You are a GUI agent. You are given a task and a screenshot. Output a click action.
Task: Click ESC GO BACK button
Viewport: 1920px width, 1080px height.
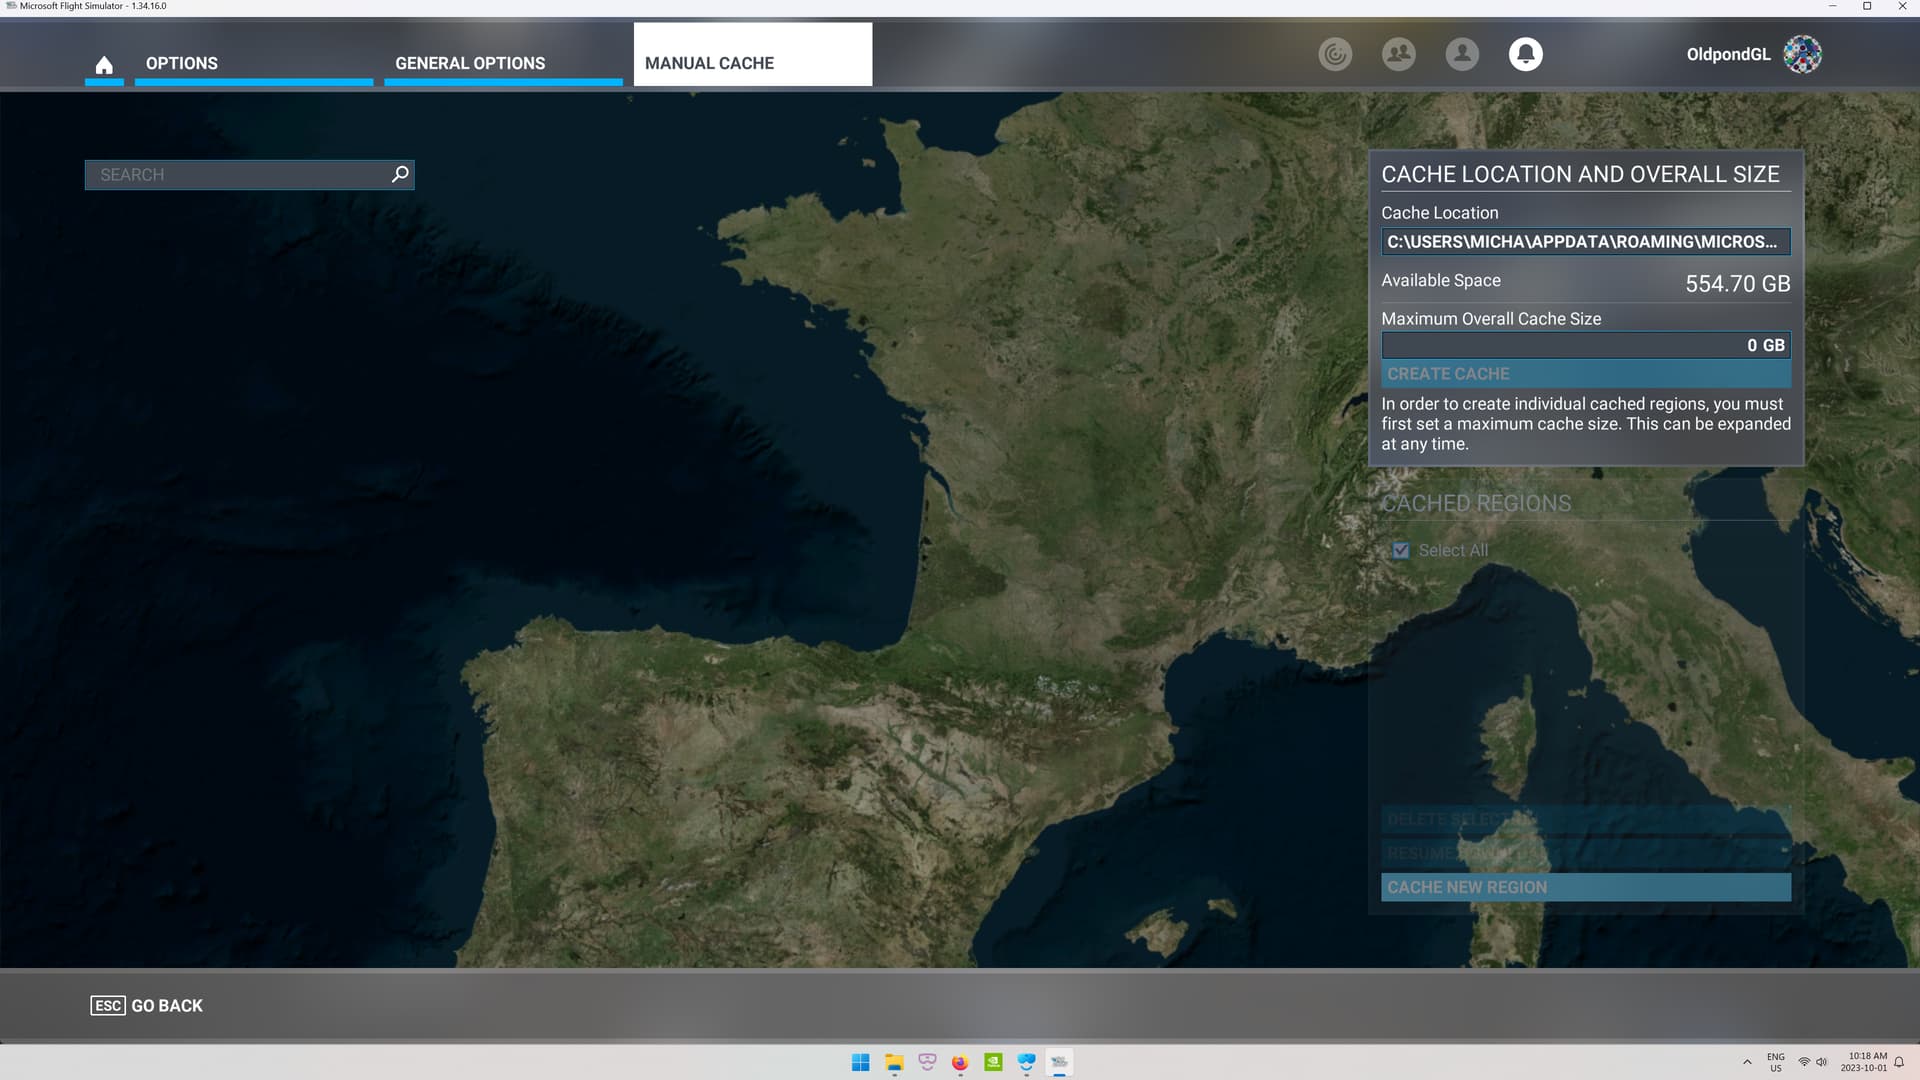coord(147,1006)
